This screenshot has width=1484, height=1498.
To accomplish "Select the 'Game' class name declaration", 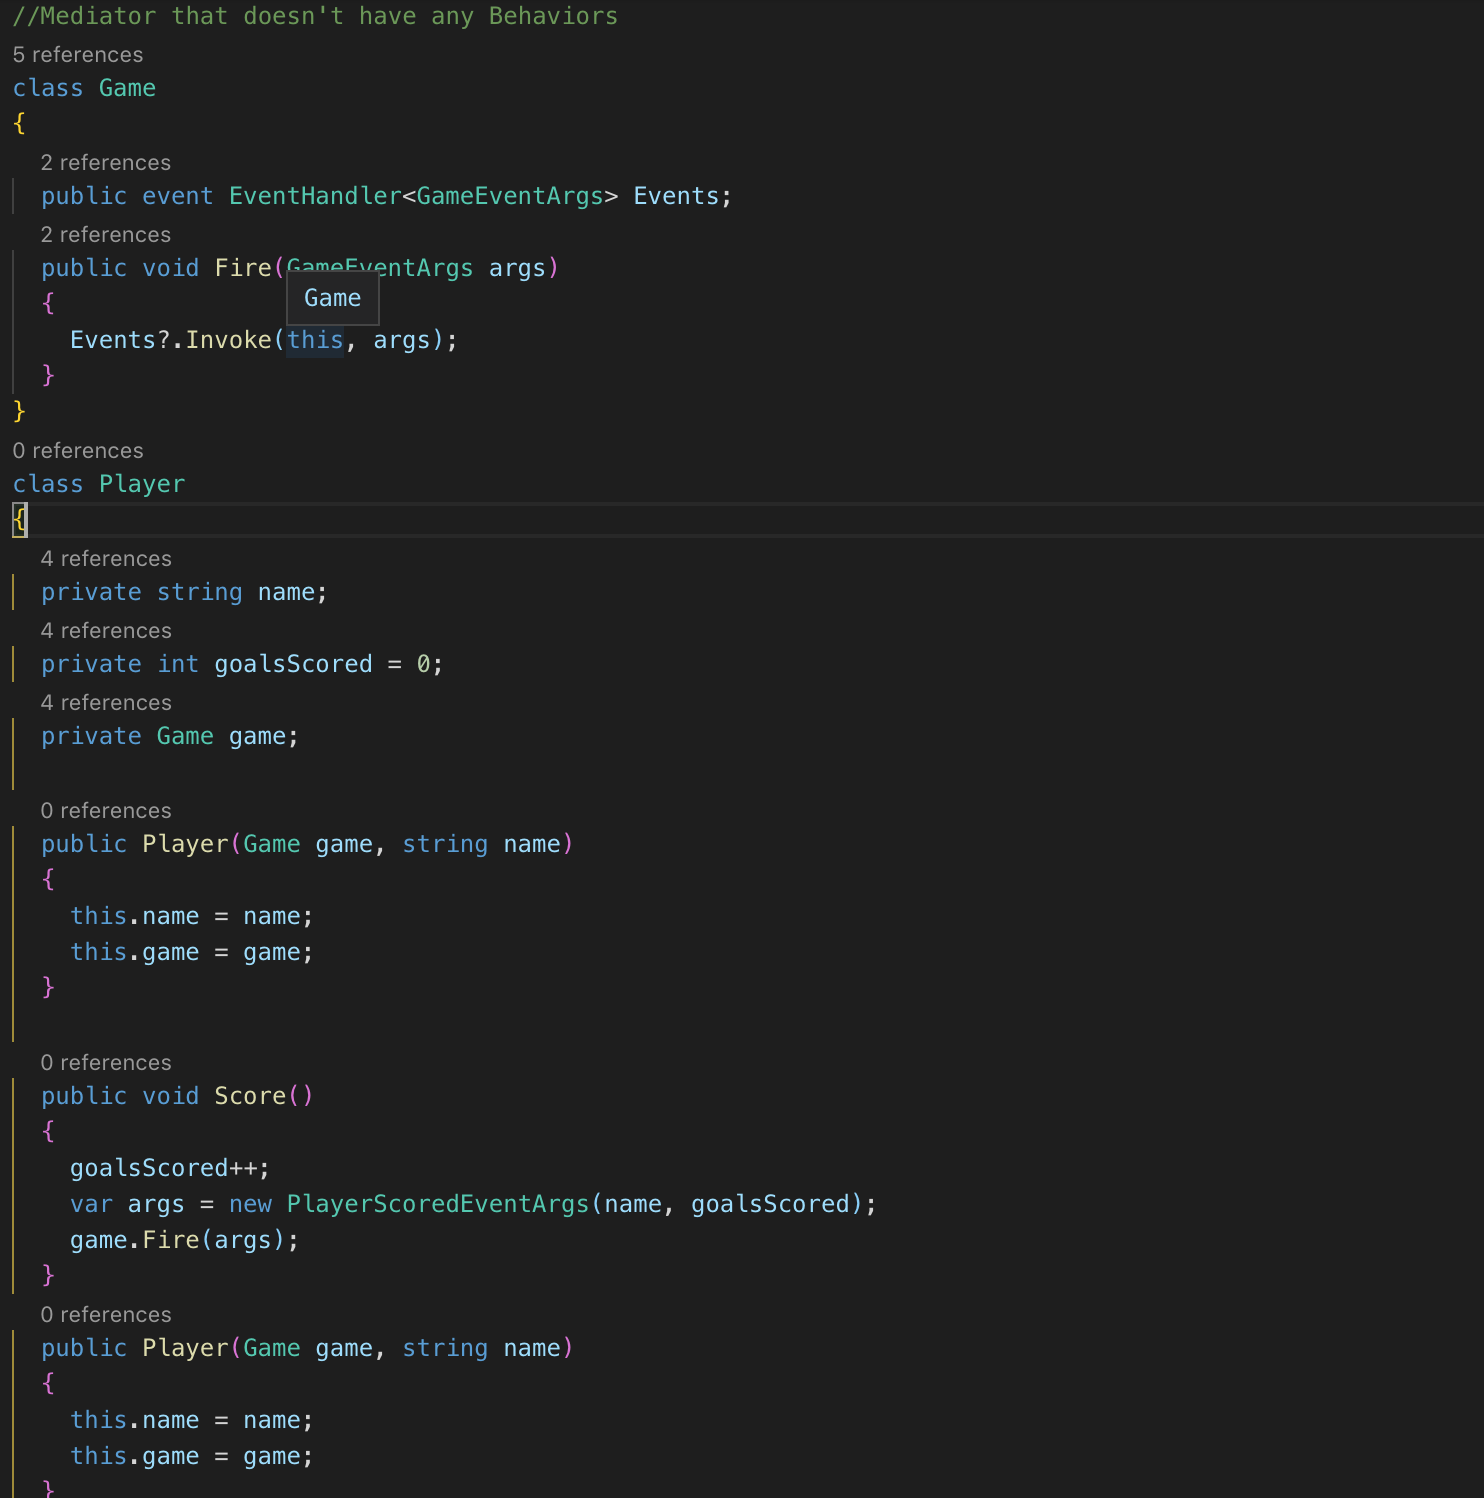I will [x=127, y=88].
